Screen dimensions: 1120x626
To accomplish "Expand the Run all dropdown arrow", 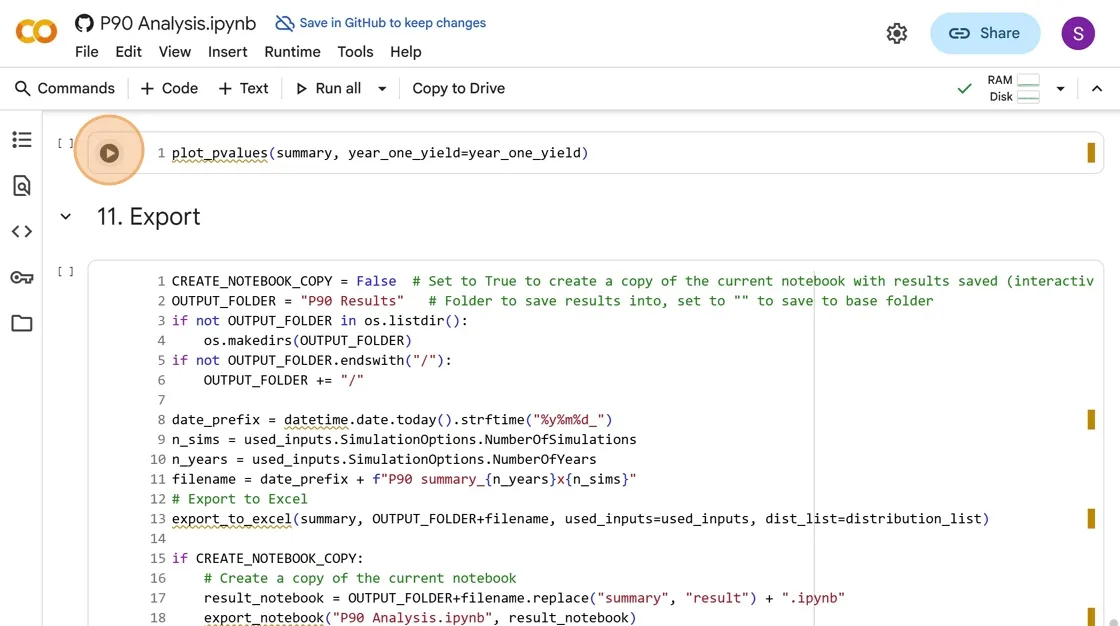I will (382, 89).
